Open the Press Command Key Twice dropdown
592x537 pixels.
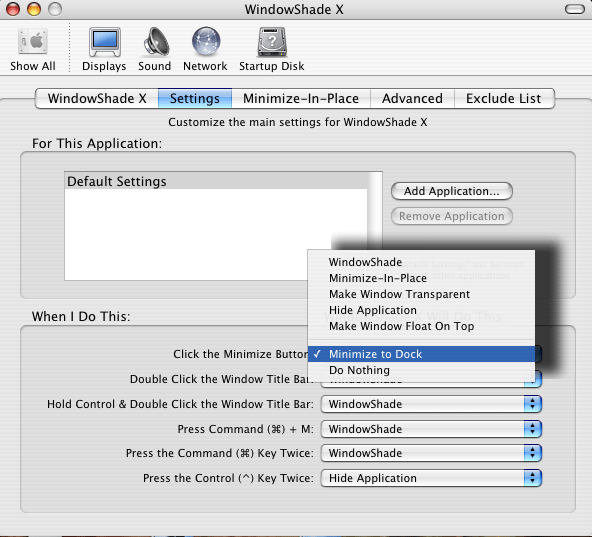point(431,453)
